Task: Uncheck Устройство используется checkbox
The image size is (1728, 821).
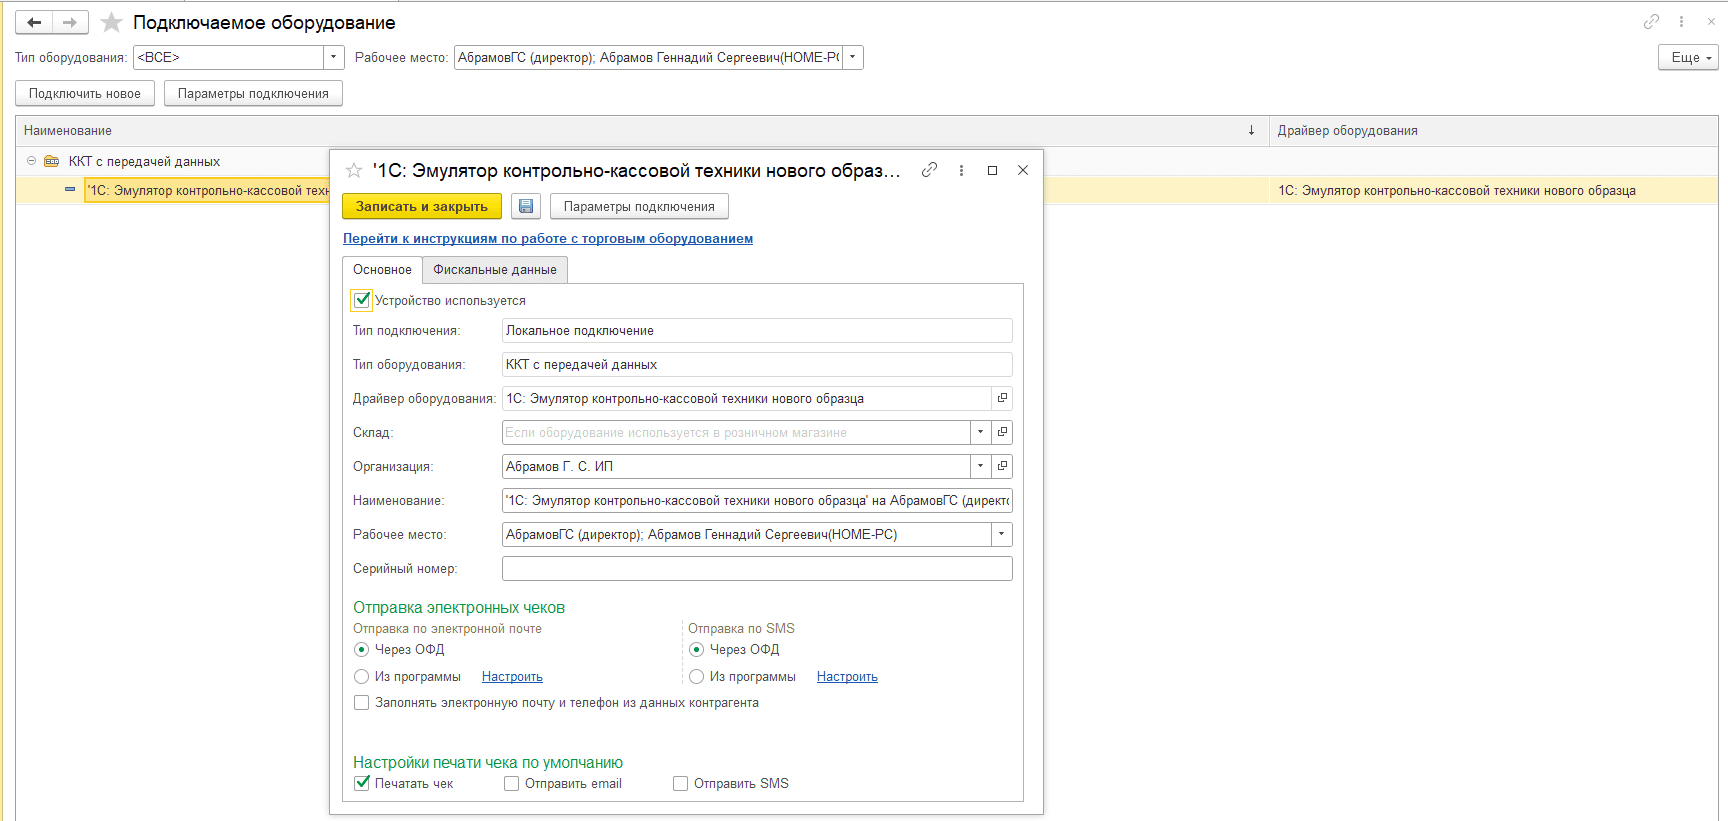Action: click(x=362, y=300)
